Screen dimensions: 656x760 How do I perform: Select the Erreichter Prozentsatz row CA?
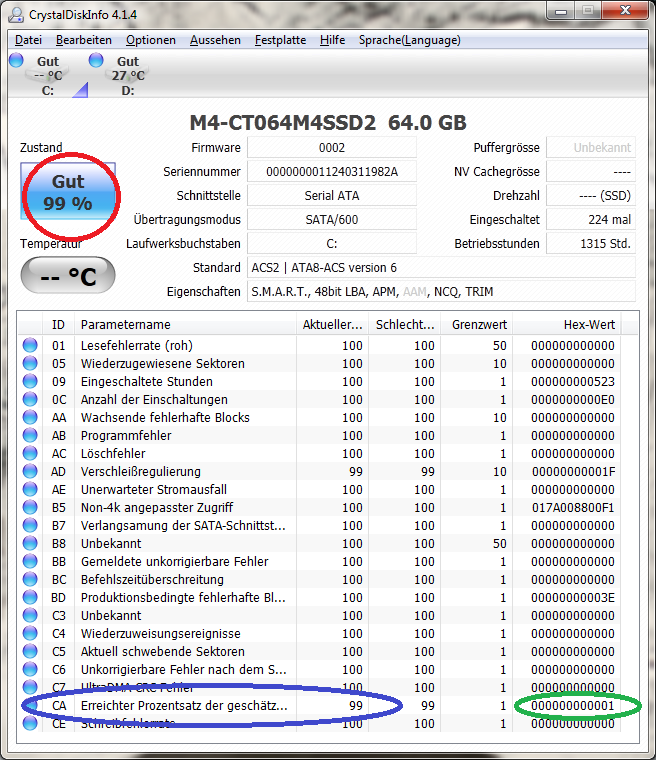point(320,705)
